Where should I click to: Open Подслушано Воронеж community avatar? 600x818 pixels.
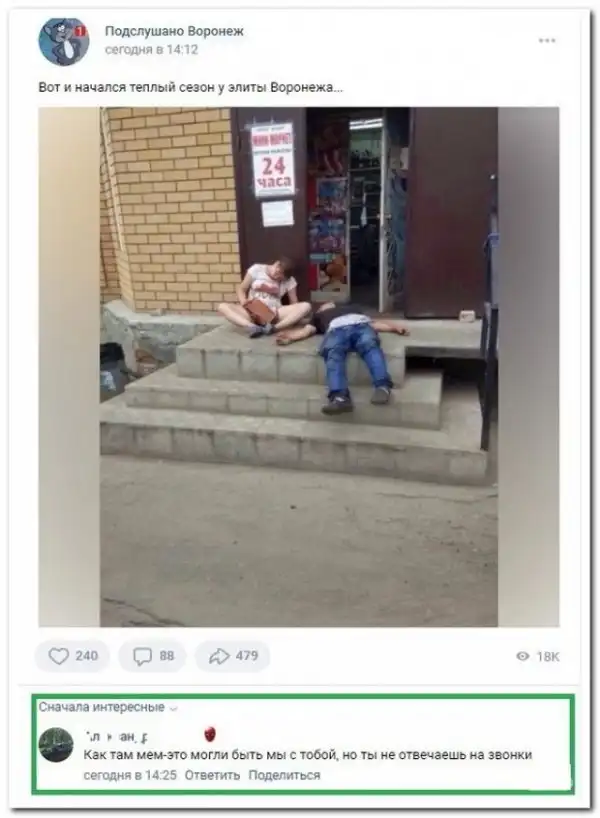tap(64, 41)
